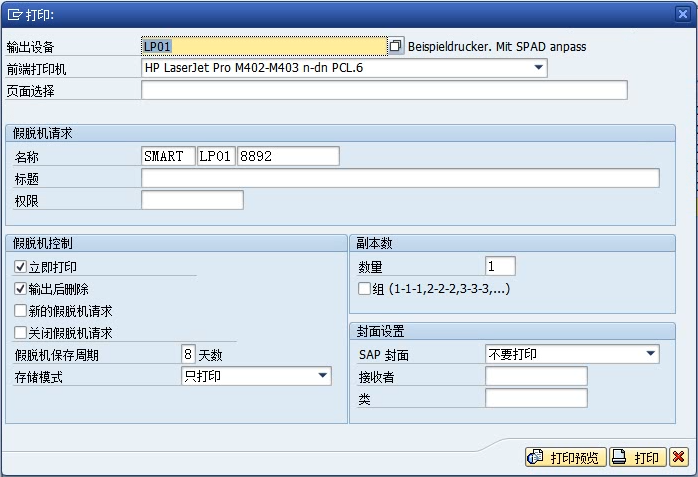
Task: Click the spool title (标题) text field
Action: pos(400,178)
